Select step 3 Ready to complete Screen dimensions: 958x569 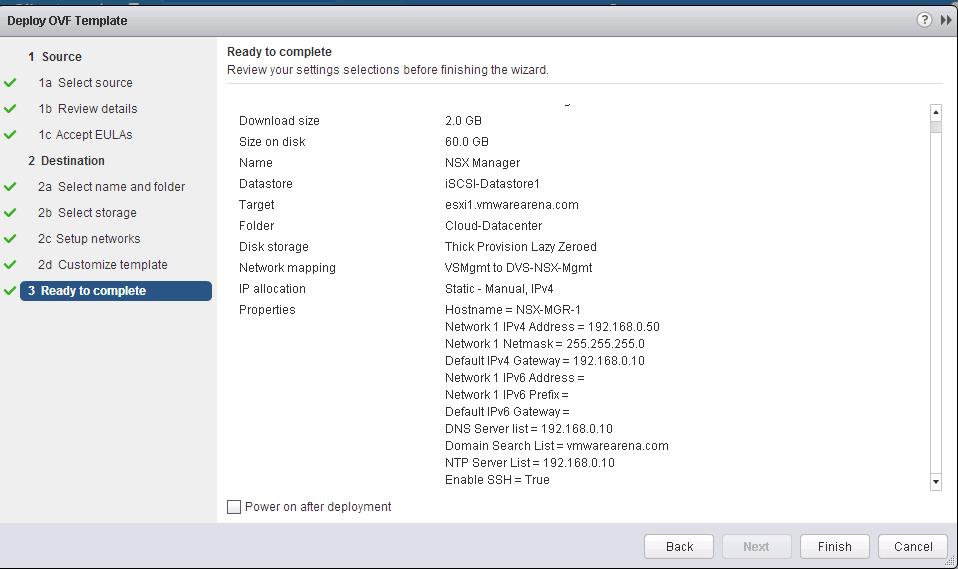click(x=115, y=291)
